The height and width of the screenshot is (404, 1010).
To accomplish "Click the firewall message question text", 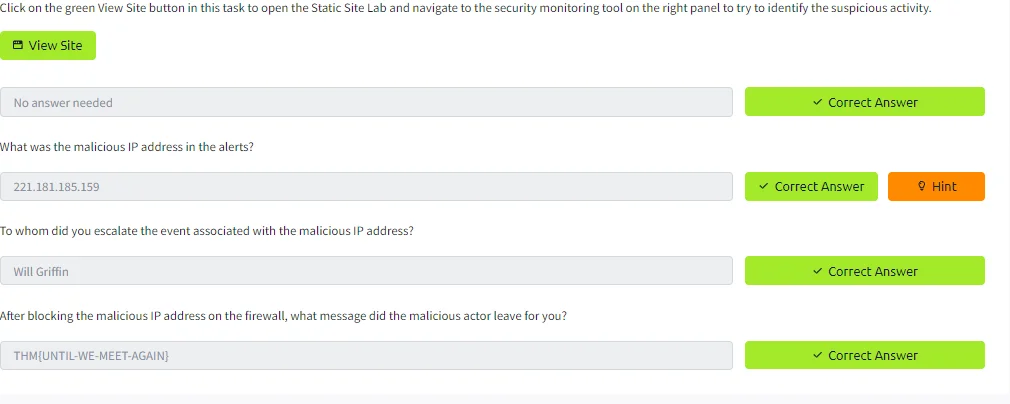I will [x=283, y=316].
